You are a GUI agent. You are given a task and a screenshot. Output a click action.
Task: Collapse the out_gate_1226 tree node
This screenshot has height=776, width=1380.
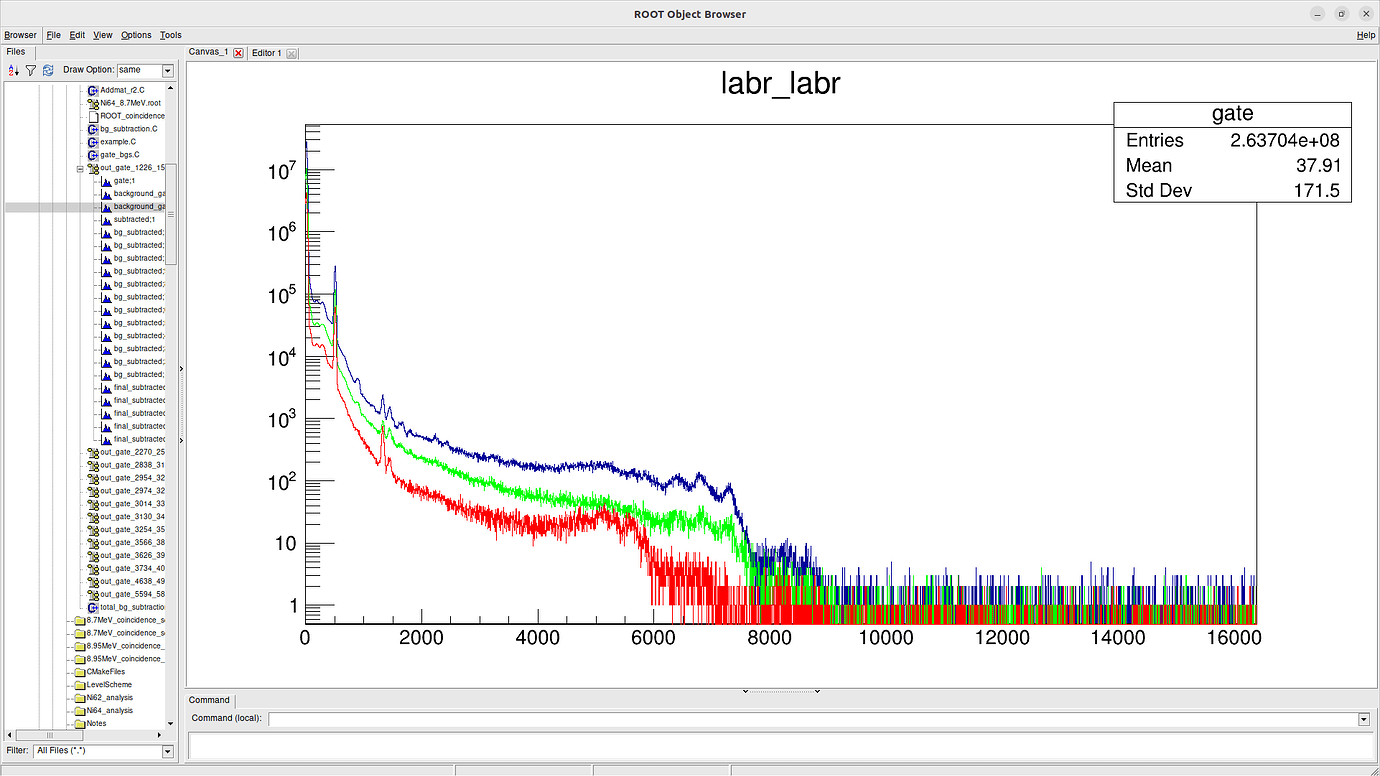coord(80,168)
